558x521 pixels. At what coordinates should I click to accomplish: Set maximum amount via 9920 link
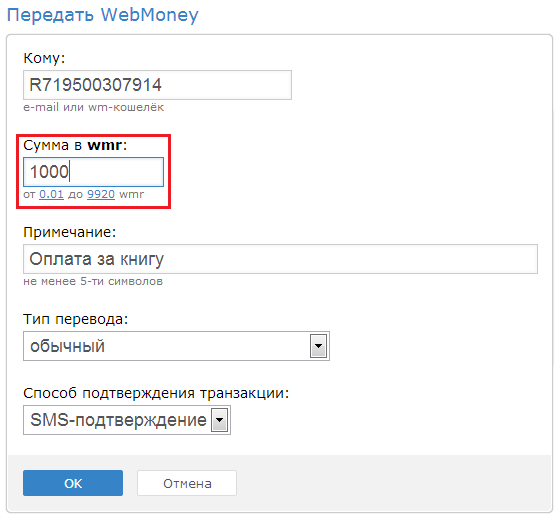point(101,194)
